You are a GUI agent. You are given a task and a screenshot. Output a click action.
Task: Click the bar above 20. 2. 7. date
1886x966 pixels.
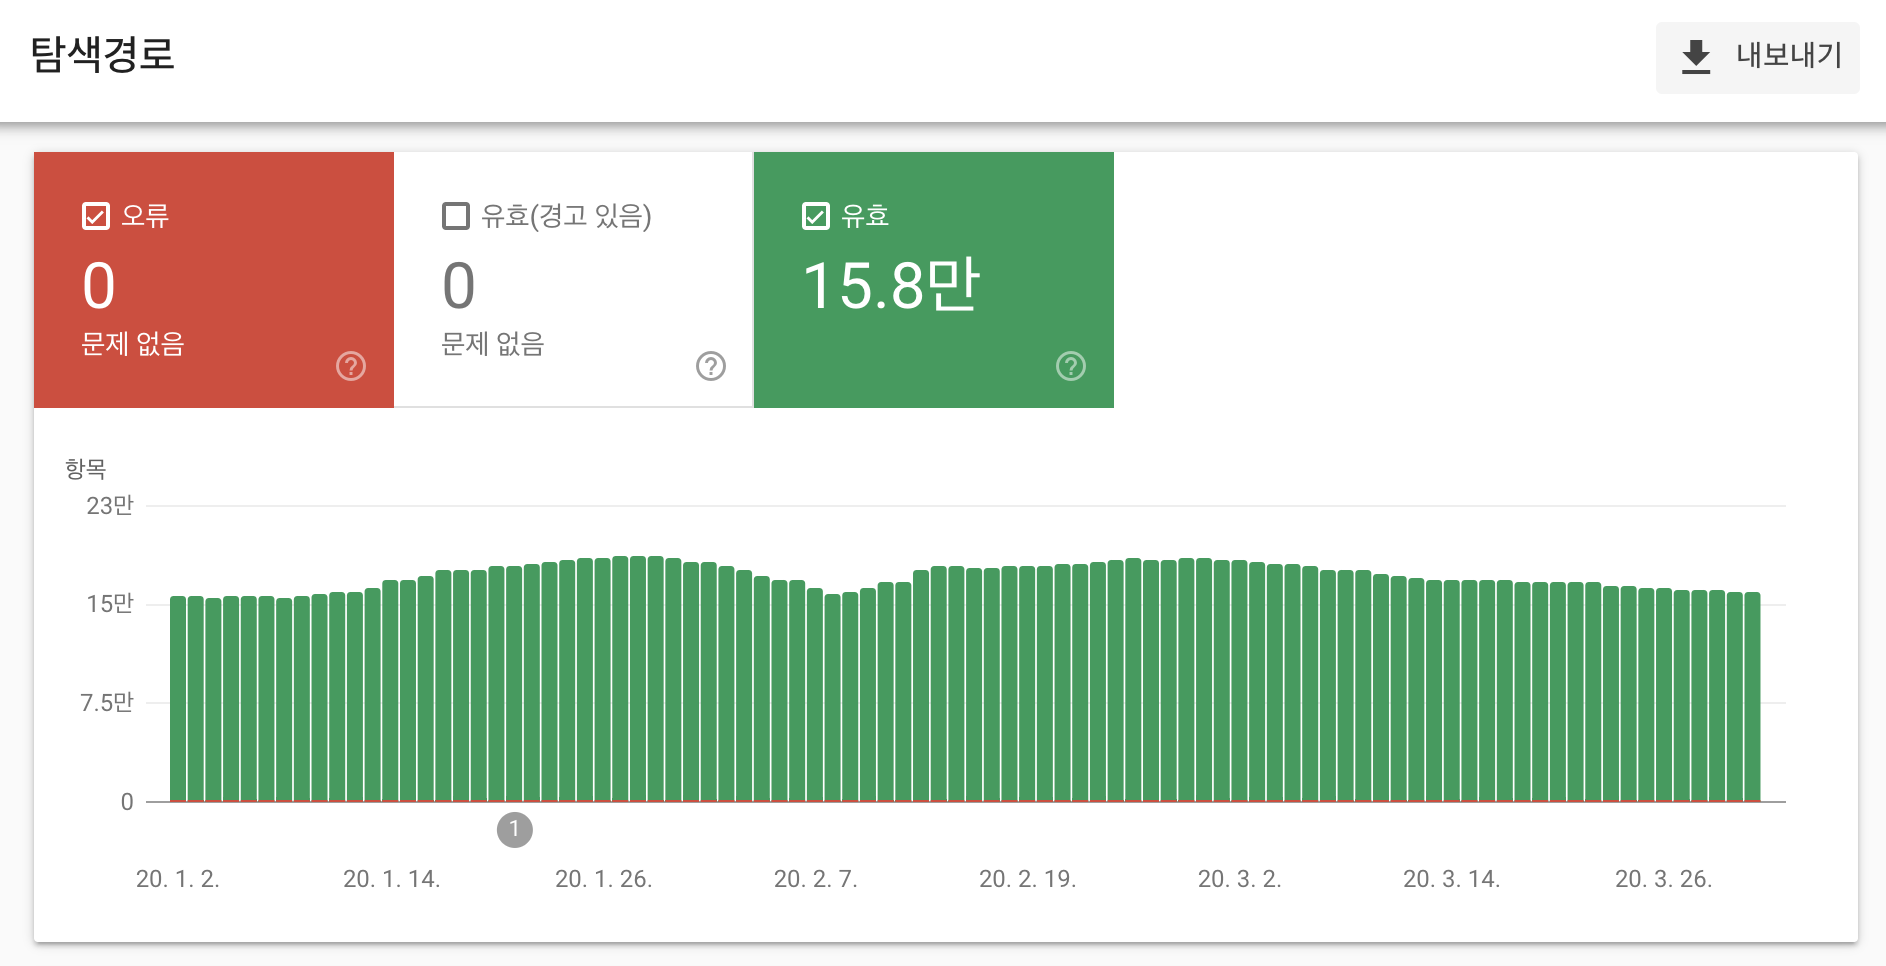click(814, 700)
